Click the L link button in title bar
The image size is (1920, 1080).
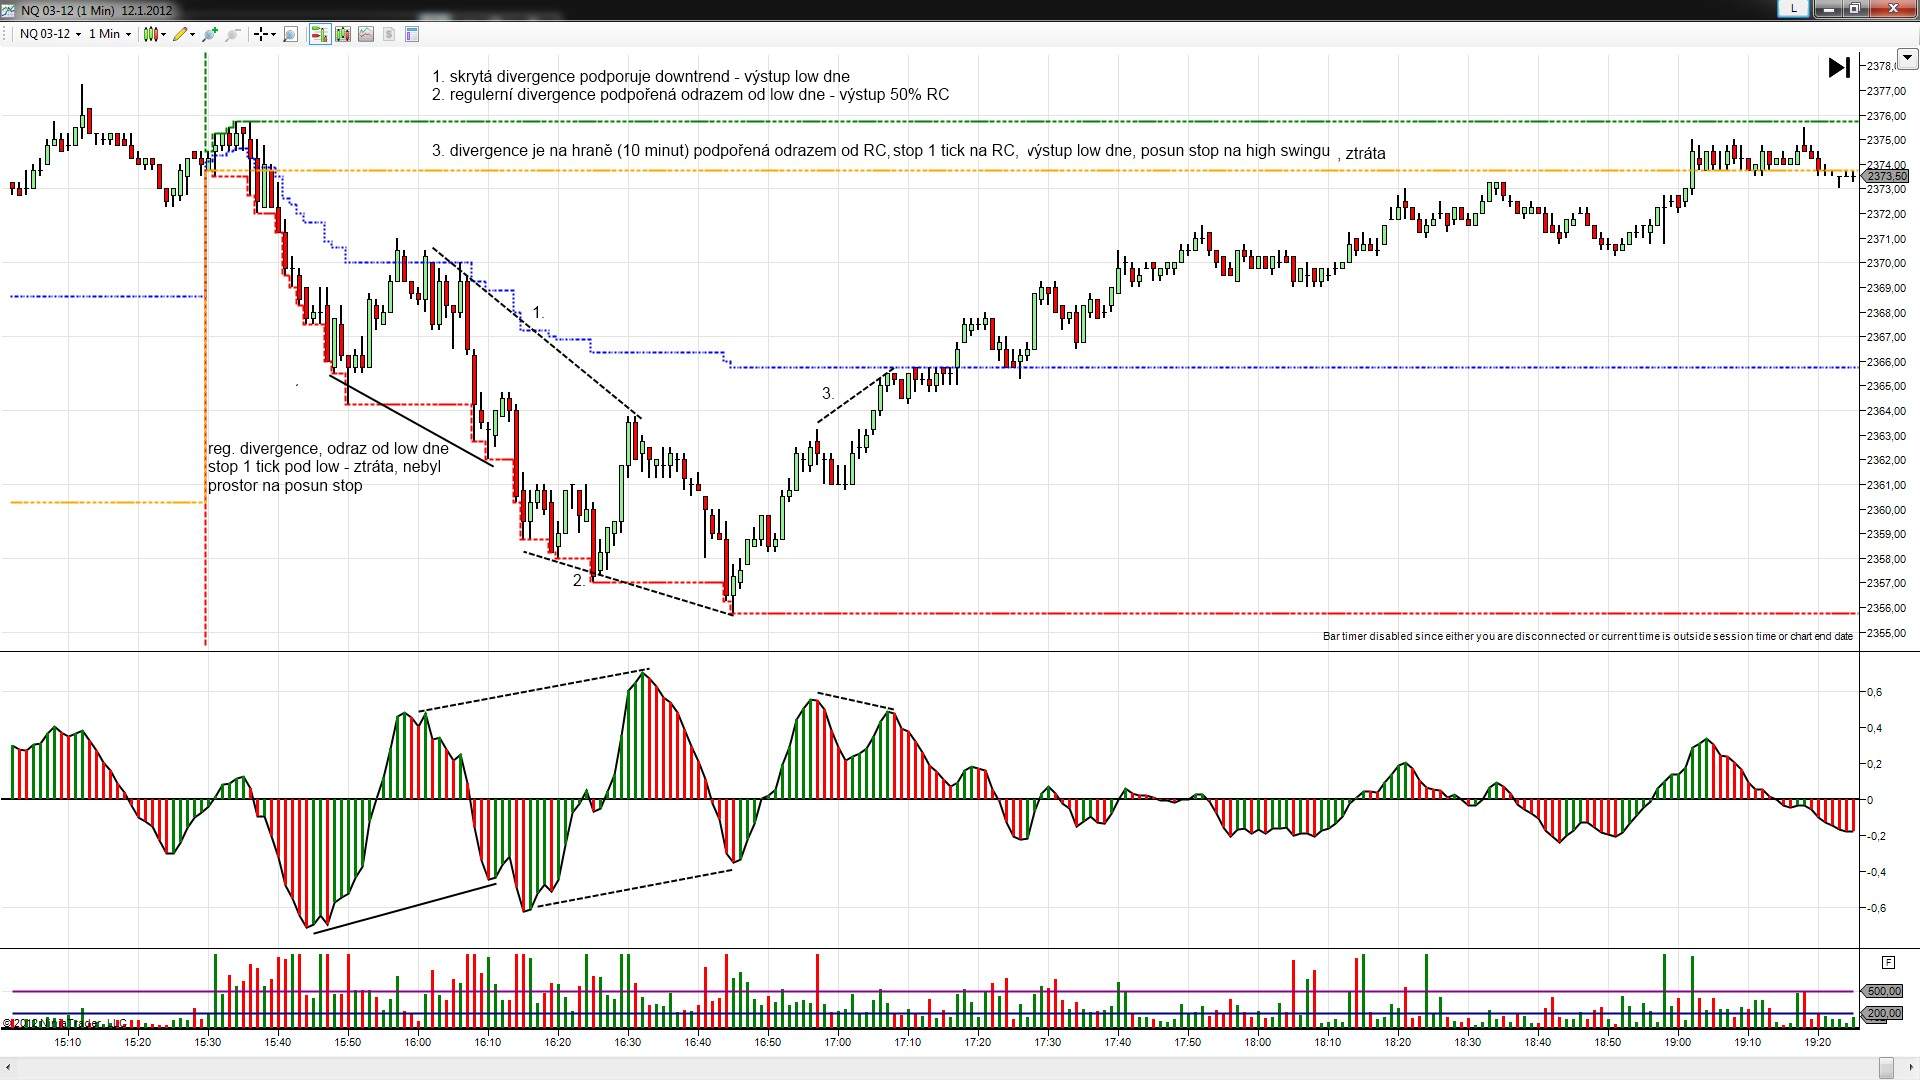(x=1794, y=8)
